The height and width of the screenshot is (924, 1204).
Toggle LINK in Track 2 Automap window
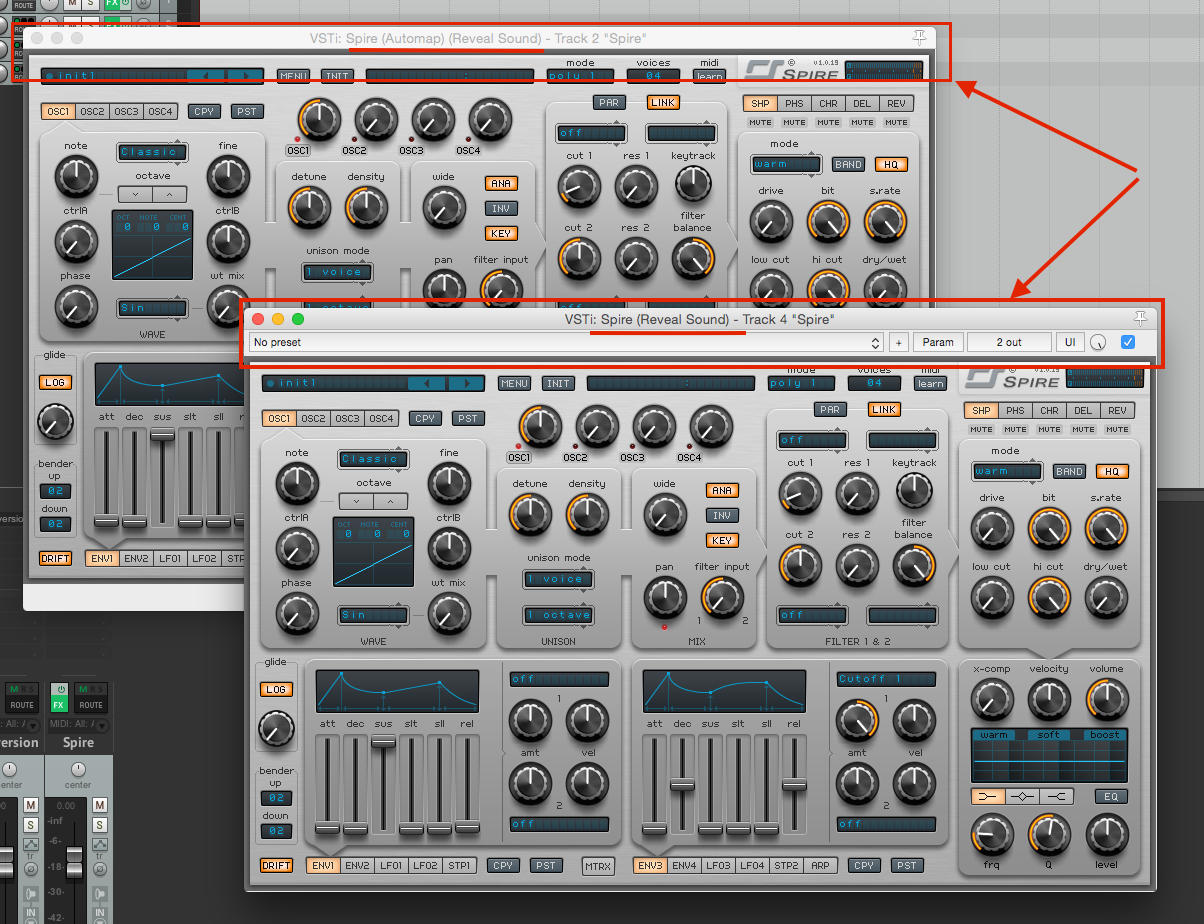(662, 102)
